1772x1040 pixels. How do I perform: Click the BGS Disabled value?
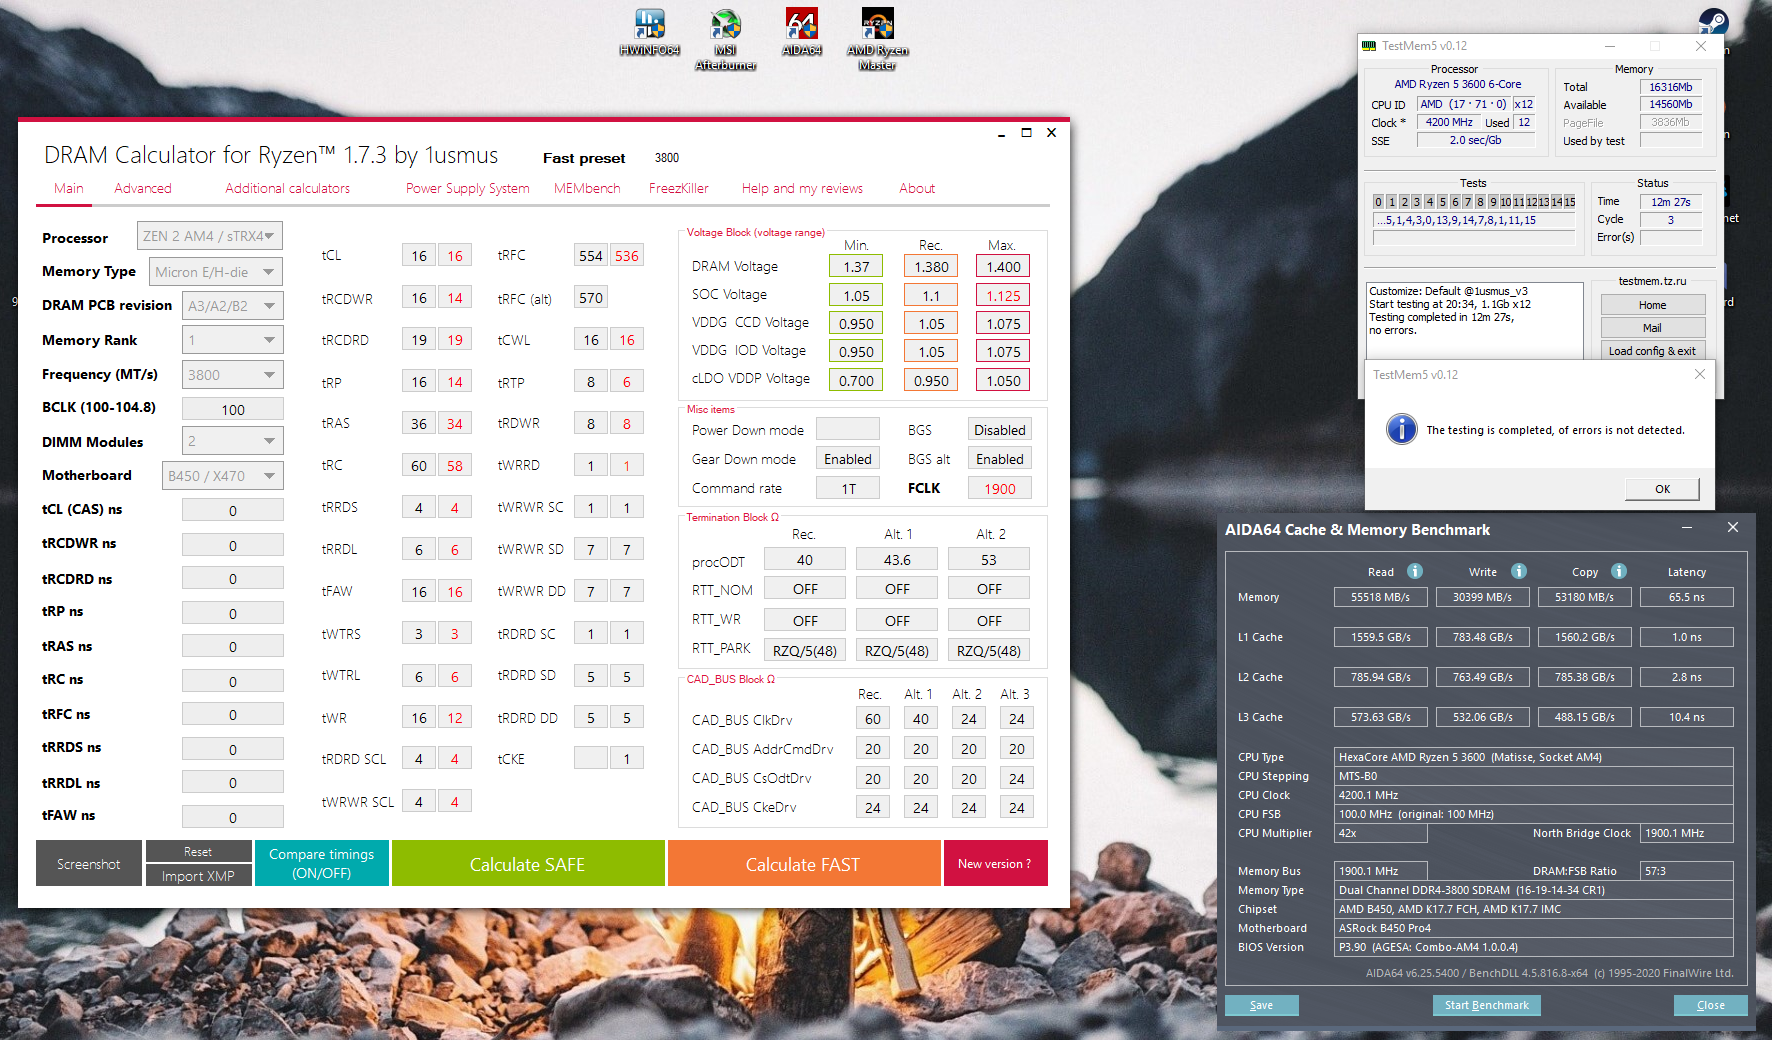[x=1000, y=430]
